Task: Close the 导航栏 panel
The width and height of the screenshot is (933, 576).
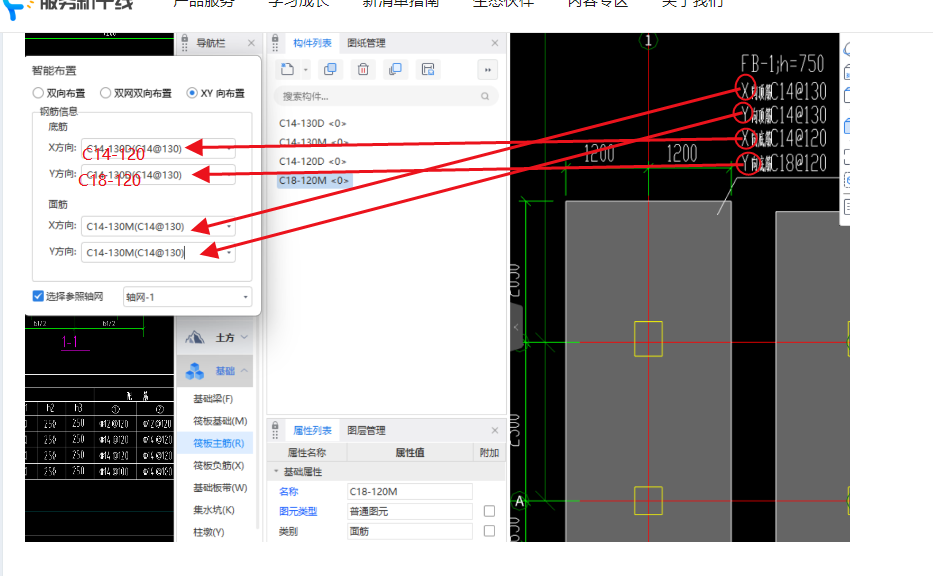Action: pyautogui.click(x=251, y=43)
